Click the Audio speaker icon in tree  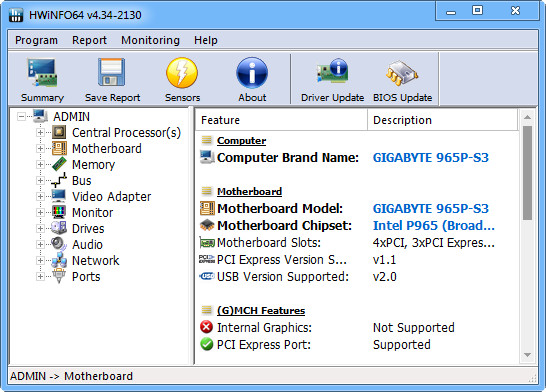pyautogui.click(x=59, y=244)
